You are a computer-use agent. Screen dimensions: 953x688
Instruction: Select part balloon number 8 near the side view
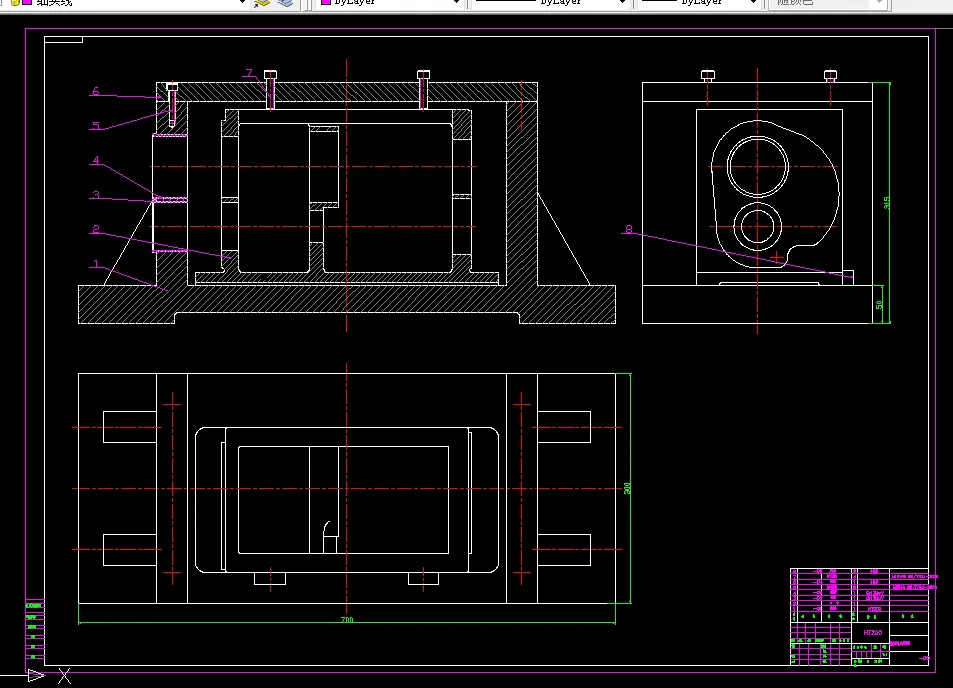(629, 229)
